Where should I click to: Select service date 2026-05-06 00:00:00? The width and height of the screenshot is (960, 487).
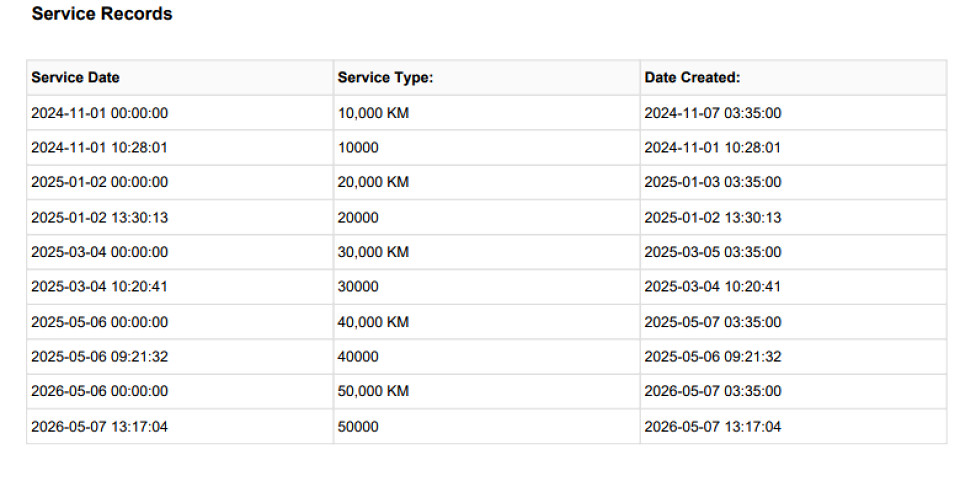(99, 391)
